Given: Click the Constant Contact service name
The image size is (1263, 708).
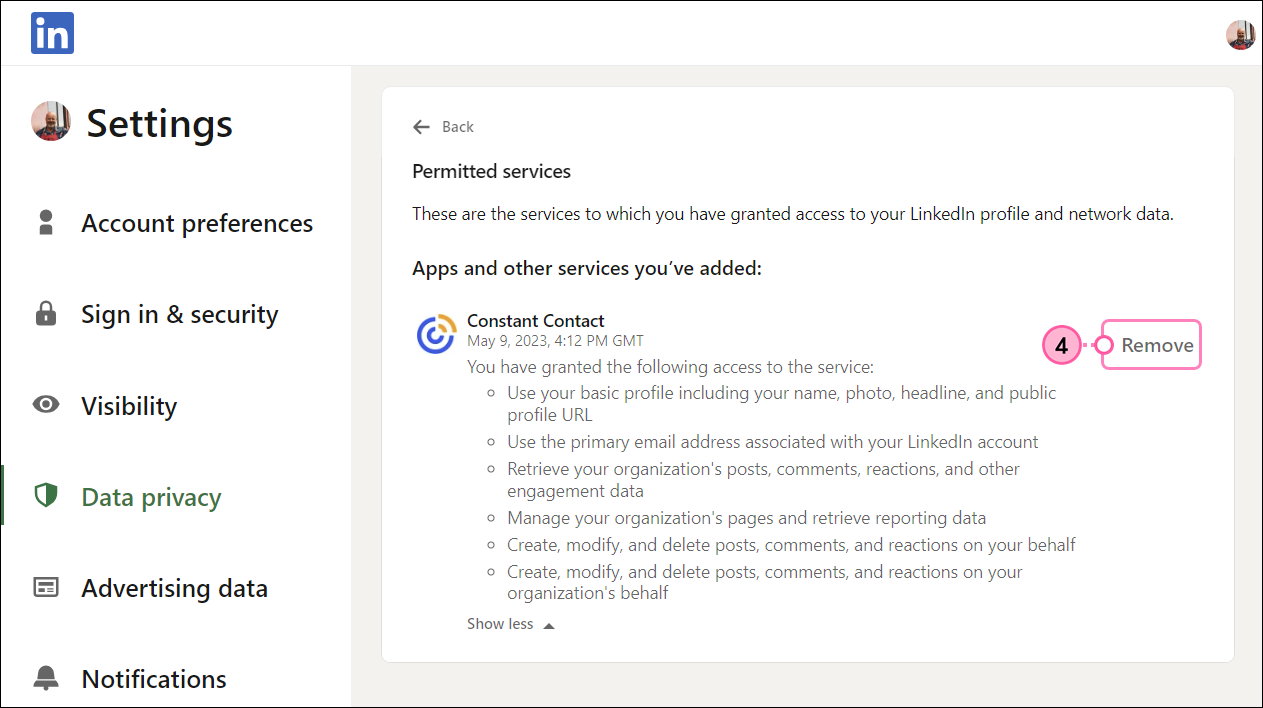Looking at the screenshot, I should [536, 321].
